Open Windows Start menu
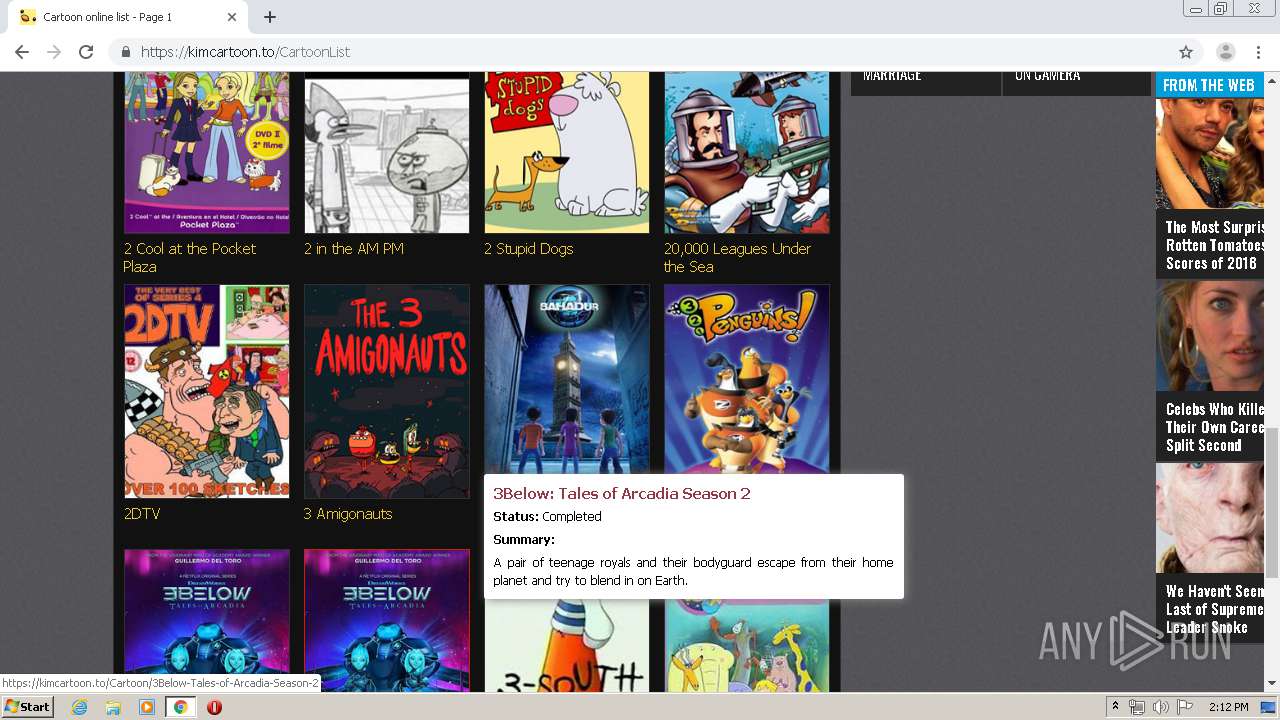1280x720 pixels. tap(27, 707)
